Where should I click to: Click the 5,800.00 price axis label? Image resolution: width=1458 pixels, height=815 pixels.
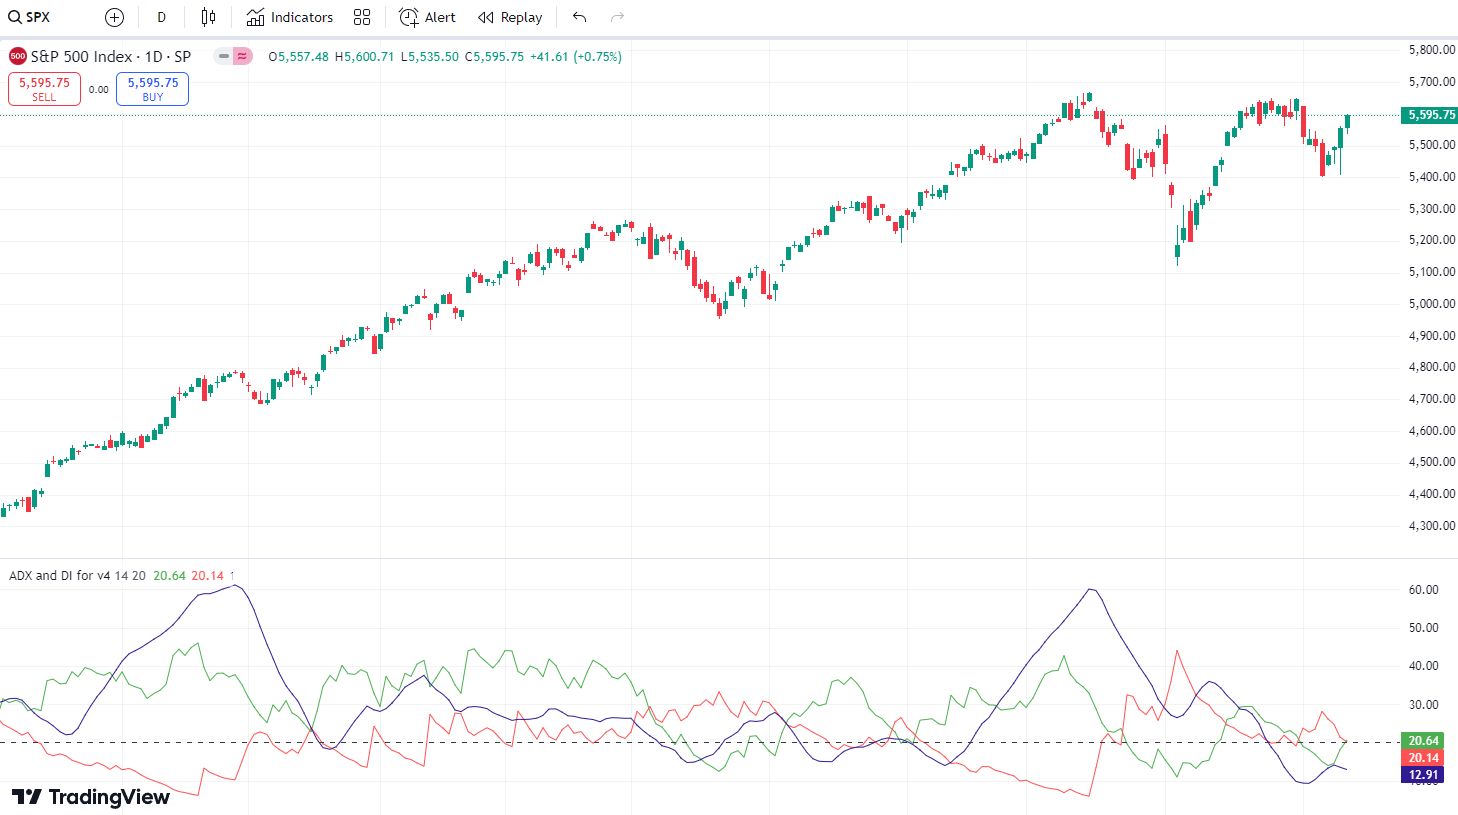(1431, 50)
